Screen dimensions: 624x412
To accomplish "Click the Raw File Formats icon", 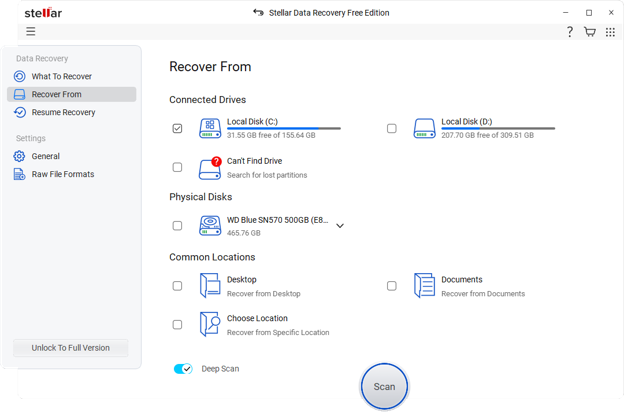I will click(x=19, y=174).
